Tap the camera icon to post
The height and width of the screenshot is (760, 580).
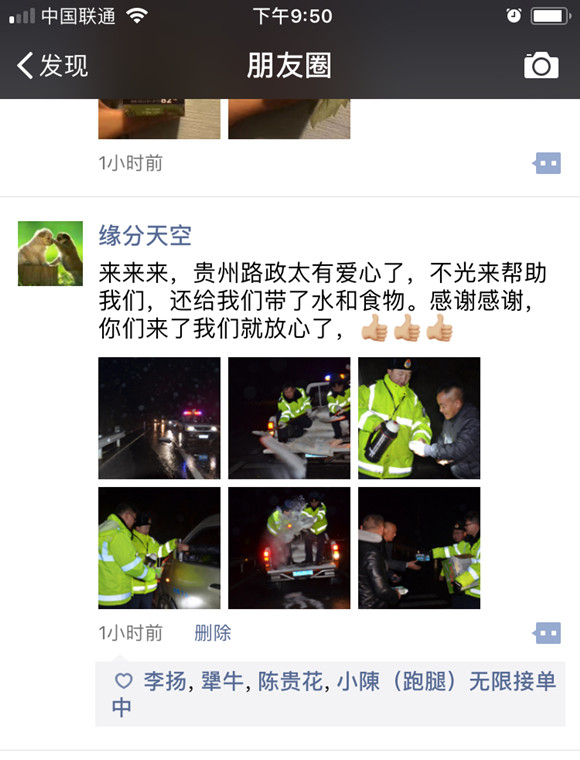pyautogui.click(x=541, y=65)
